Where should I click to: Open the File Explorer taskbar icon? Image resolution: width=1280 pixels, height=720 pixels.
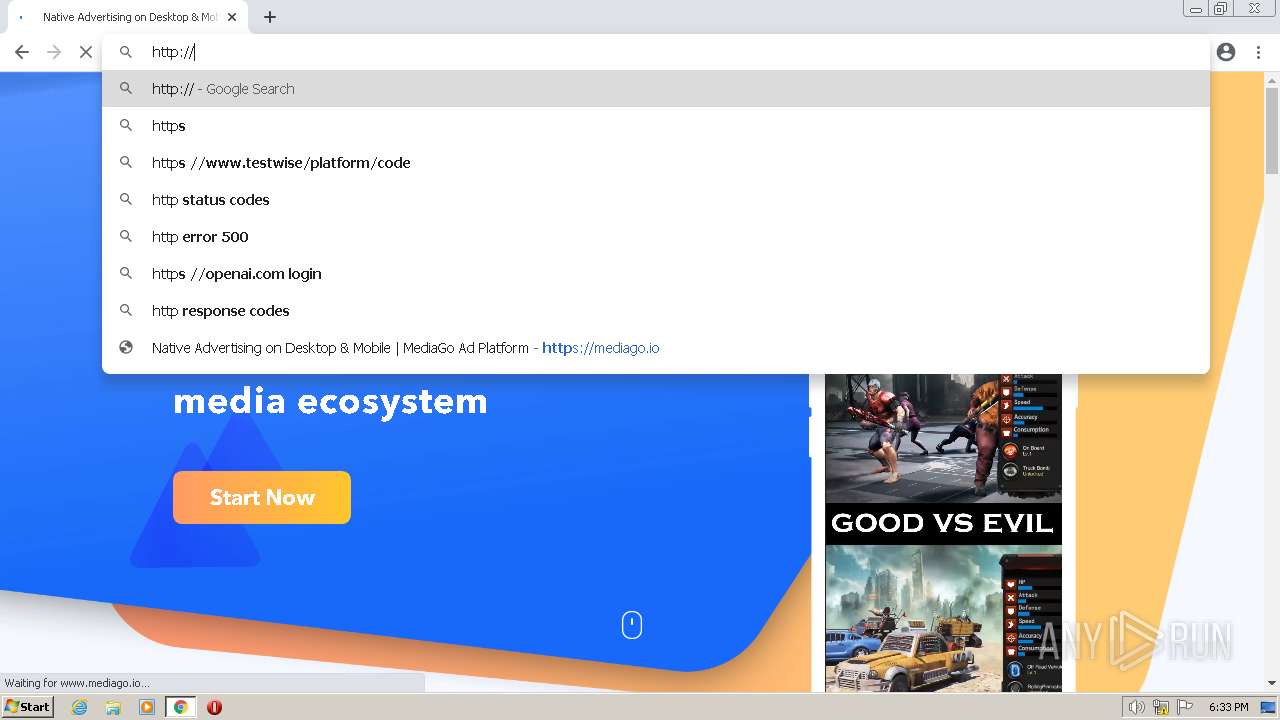coord(113,707)
